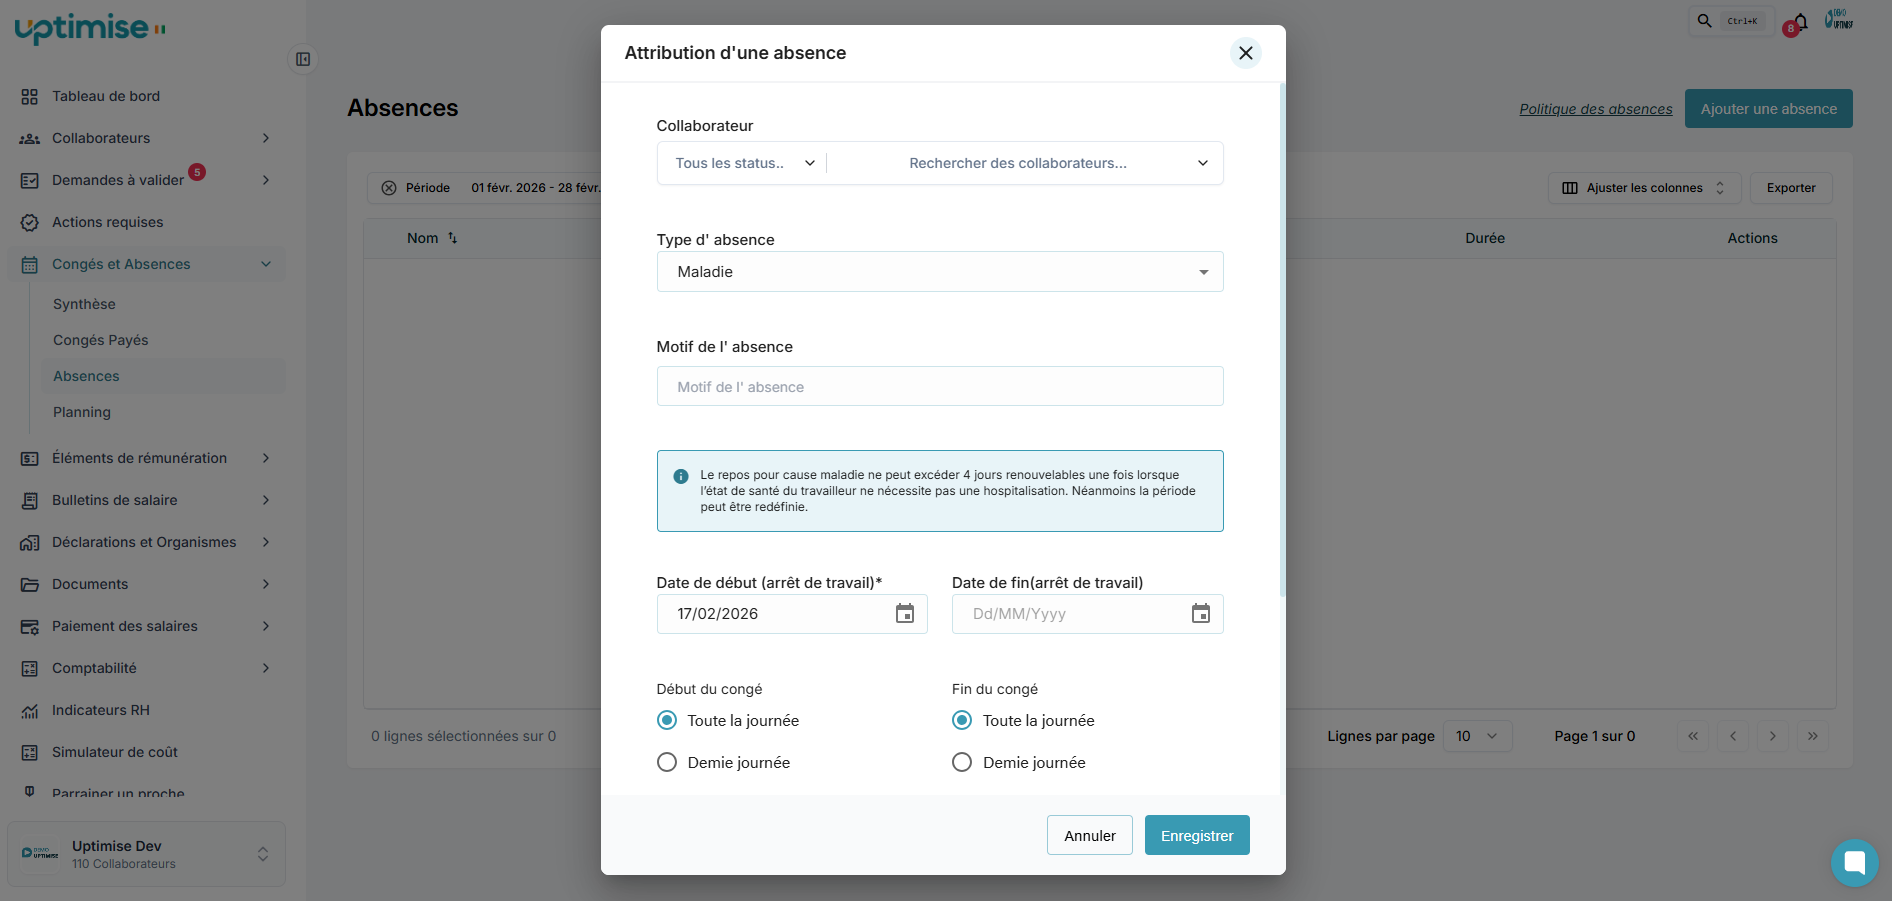Open Congés Payés in sidebar

101,340
